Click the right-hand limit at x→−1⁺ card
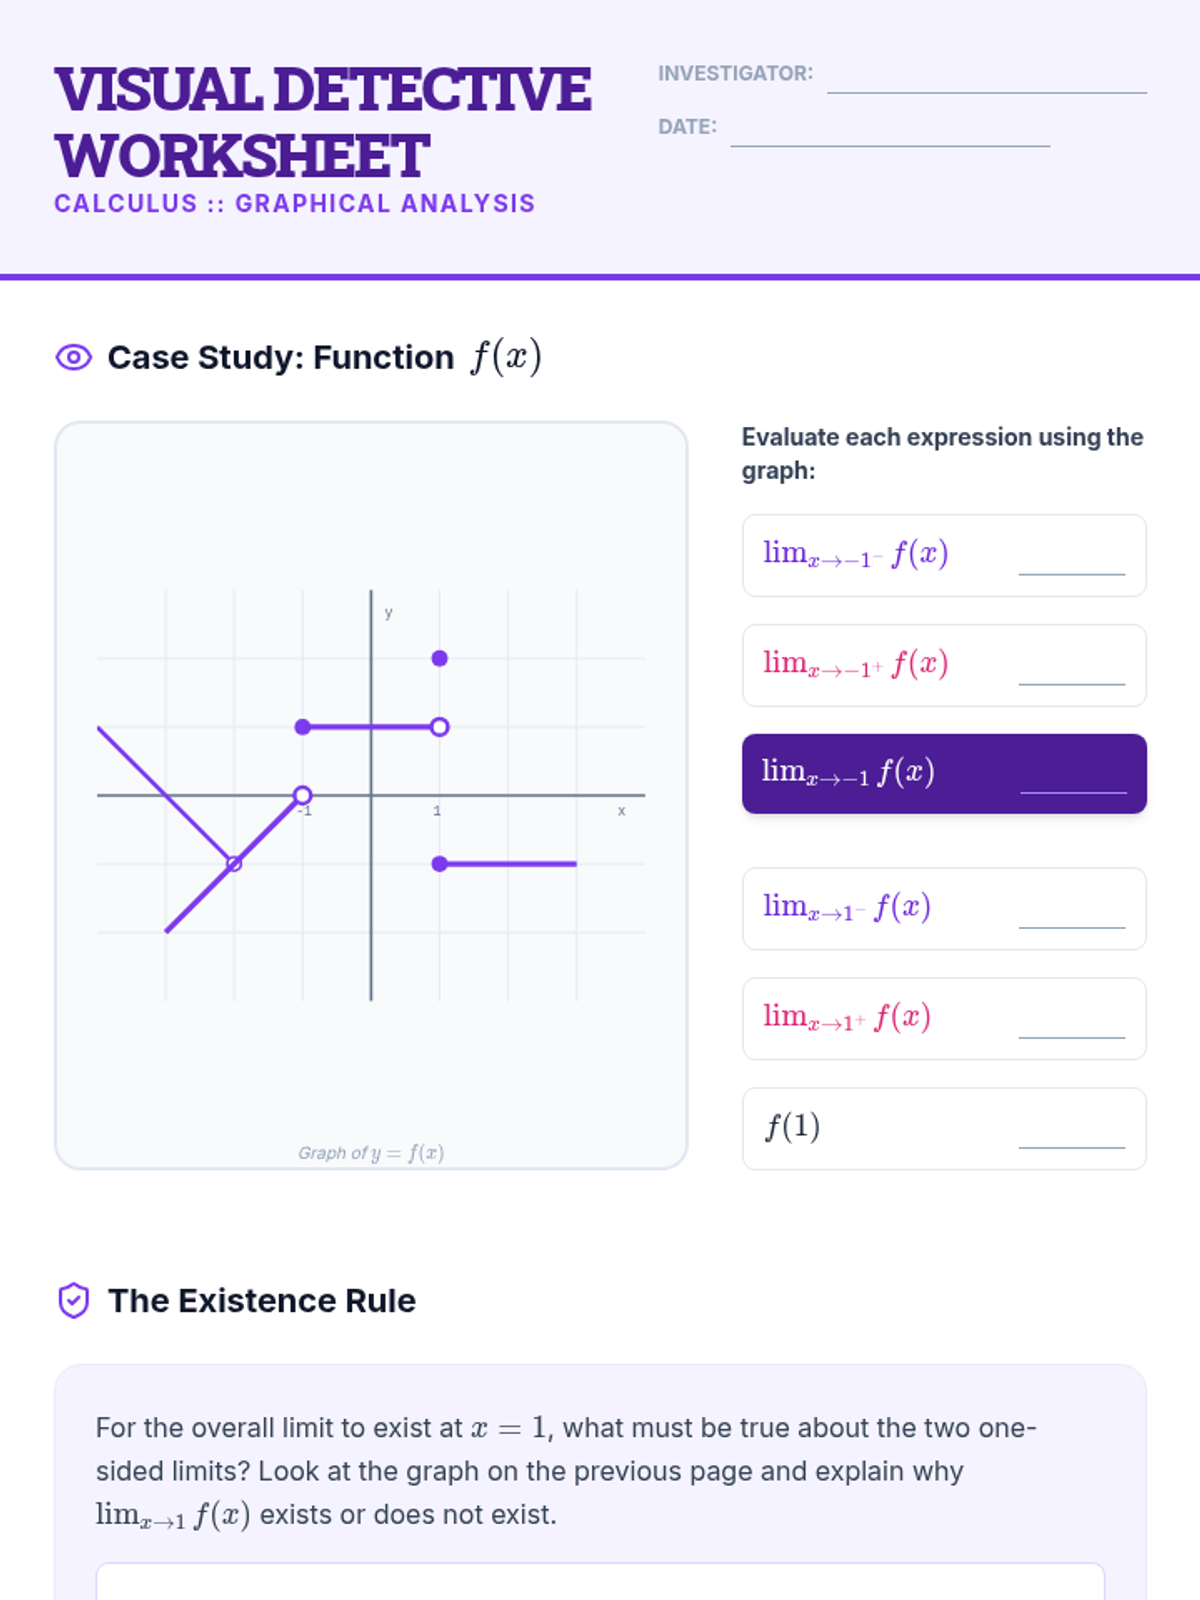 click(x=944, y=666)
